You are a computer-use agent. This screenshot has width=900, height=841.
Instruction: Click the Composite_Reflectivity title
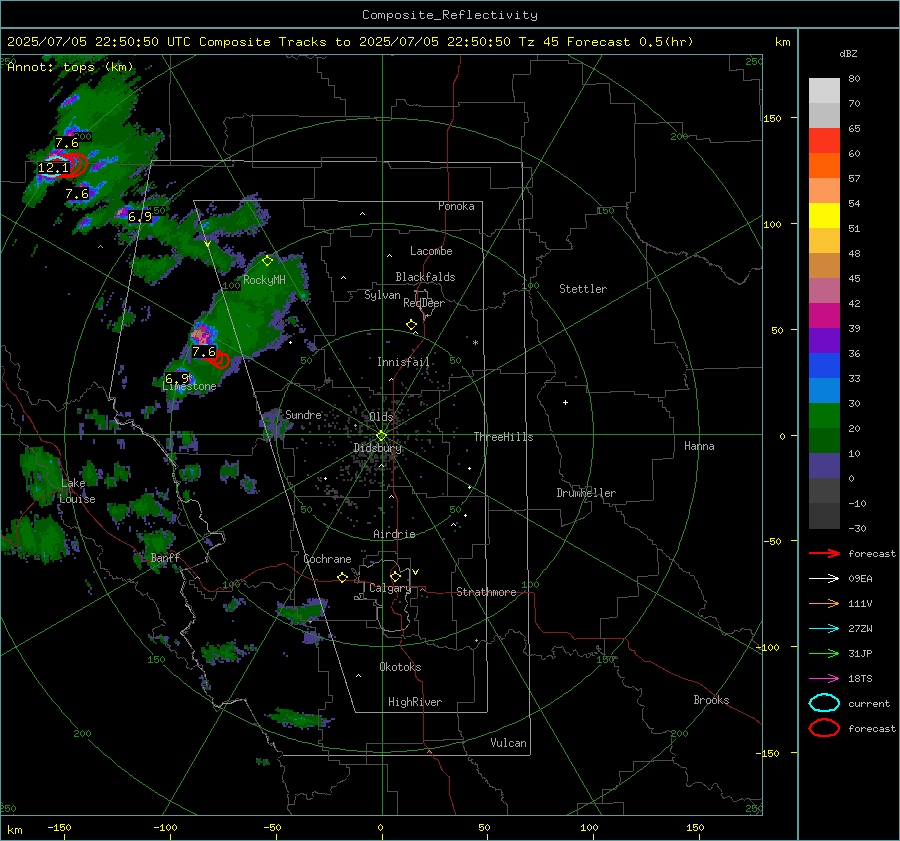449,15
